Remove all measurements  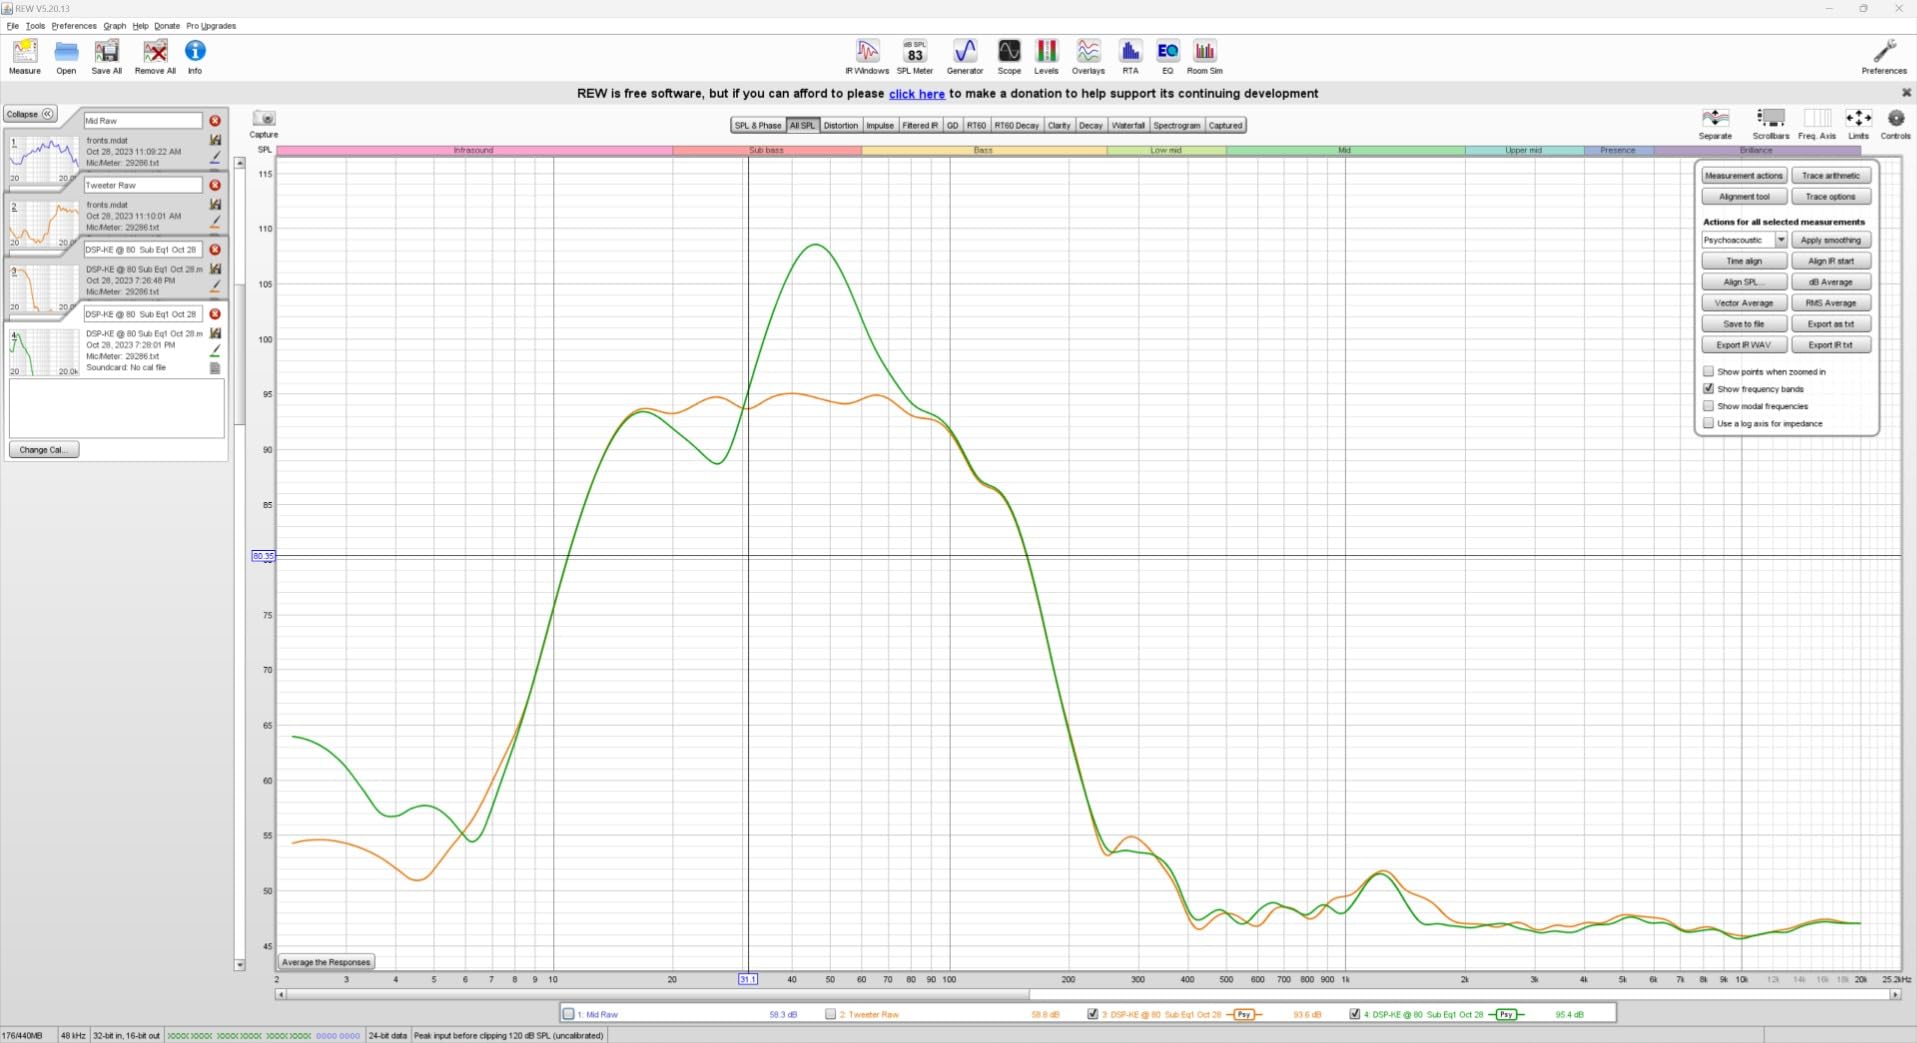click(x=155, y=57)
